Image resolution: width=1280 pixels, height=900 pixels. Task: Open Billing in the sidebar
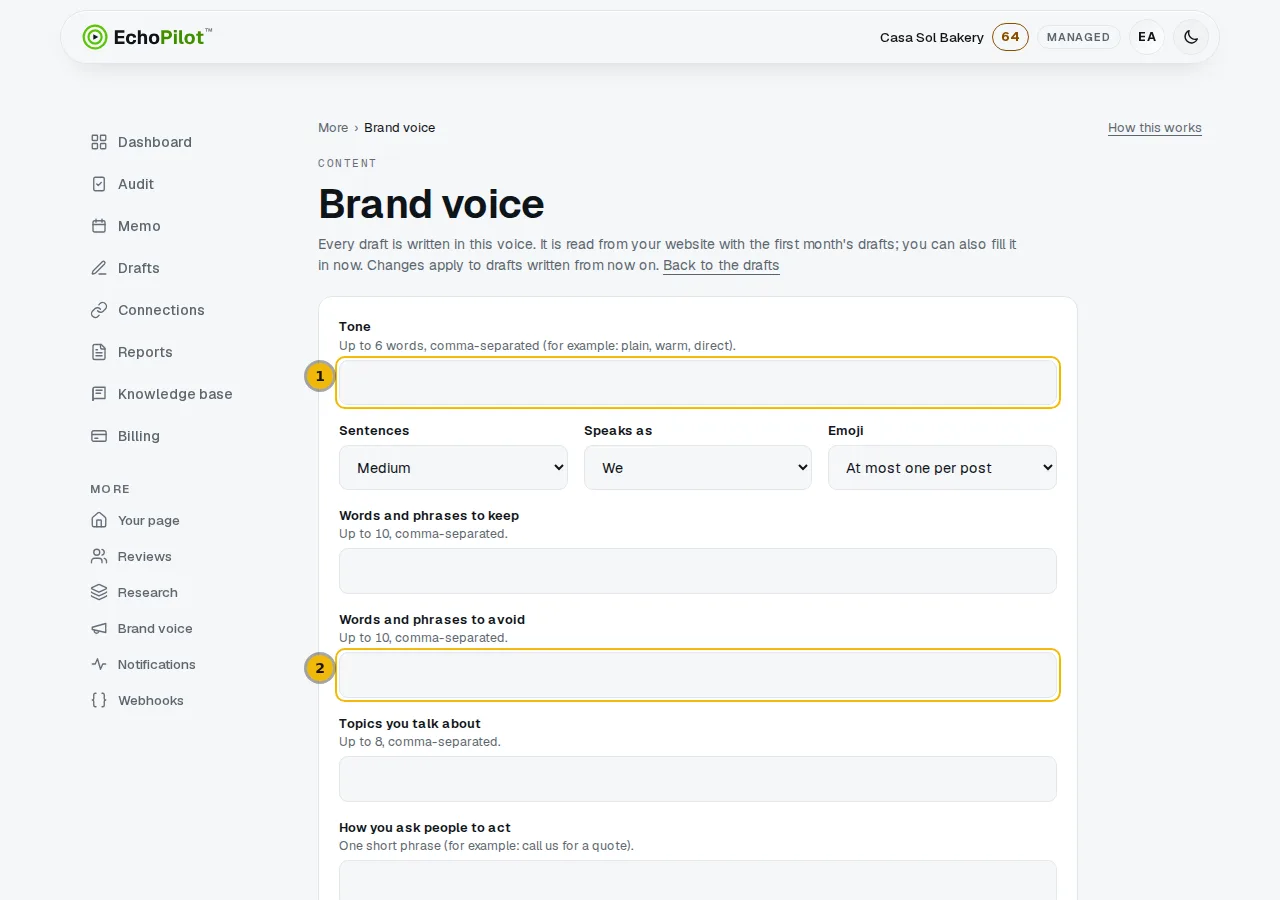139,436
